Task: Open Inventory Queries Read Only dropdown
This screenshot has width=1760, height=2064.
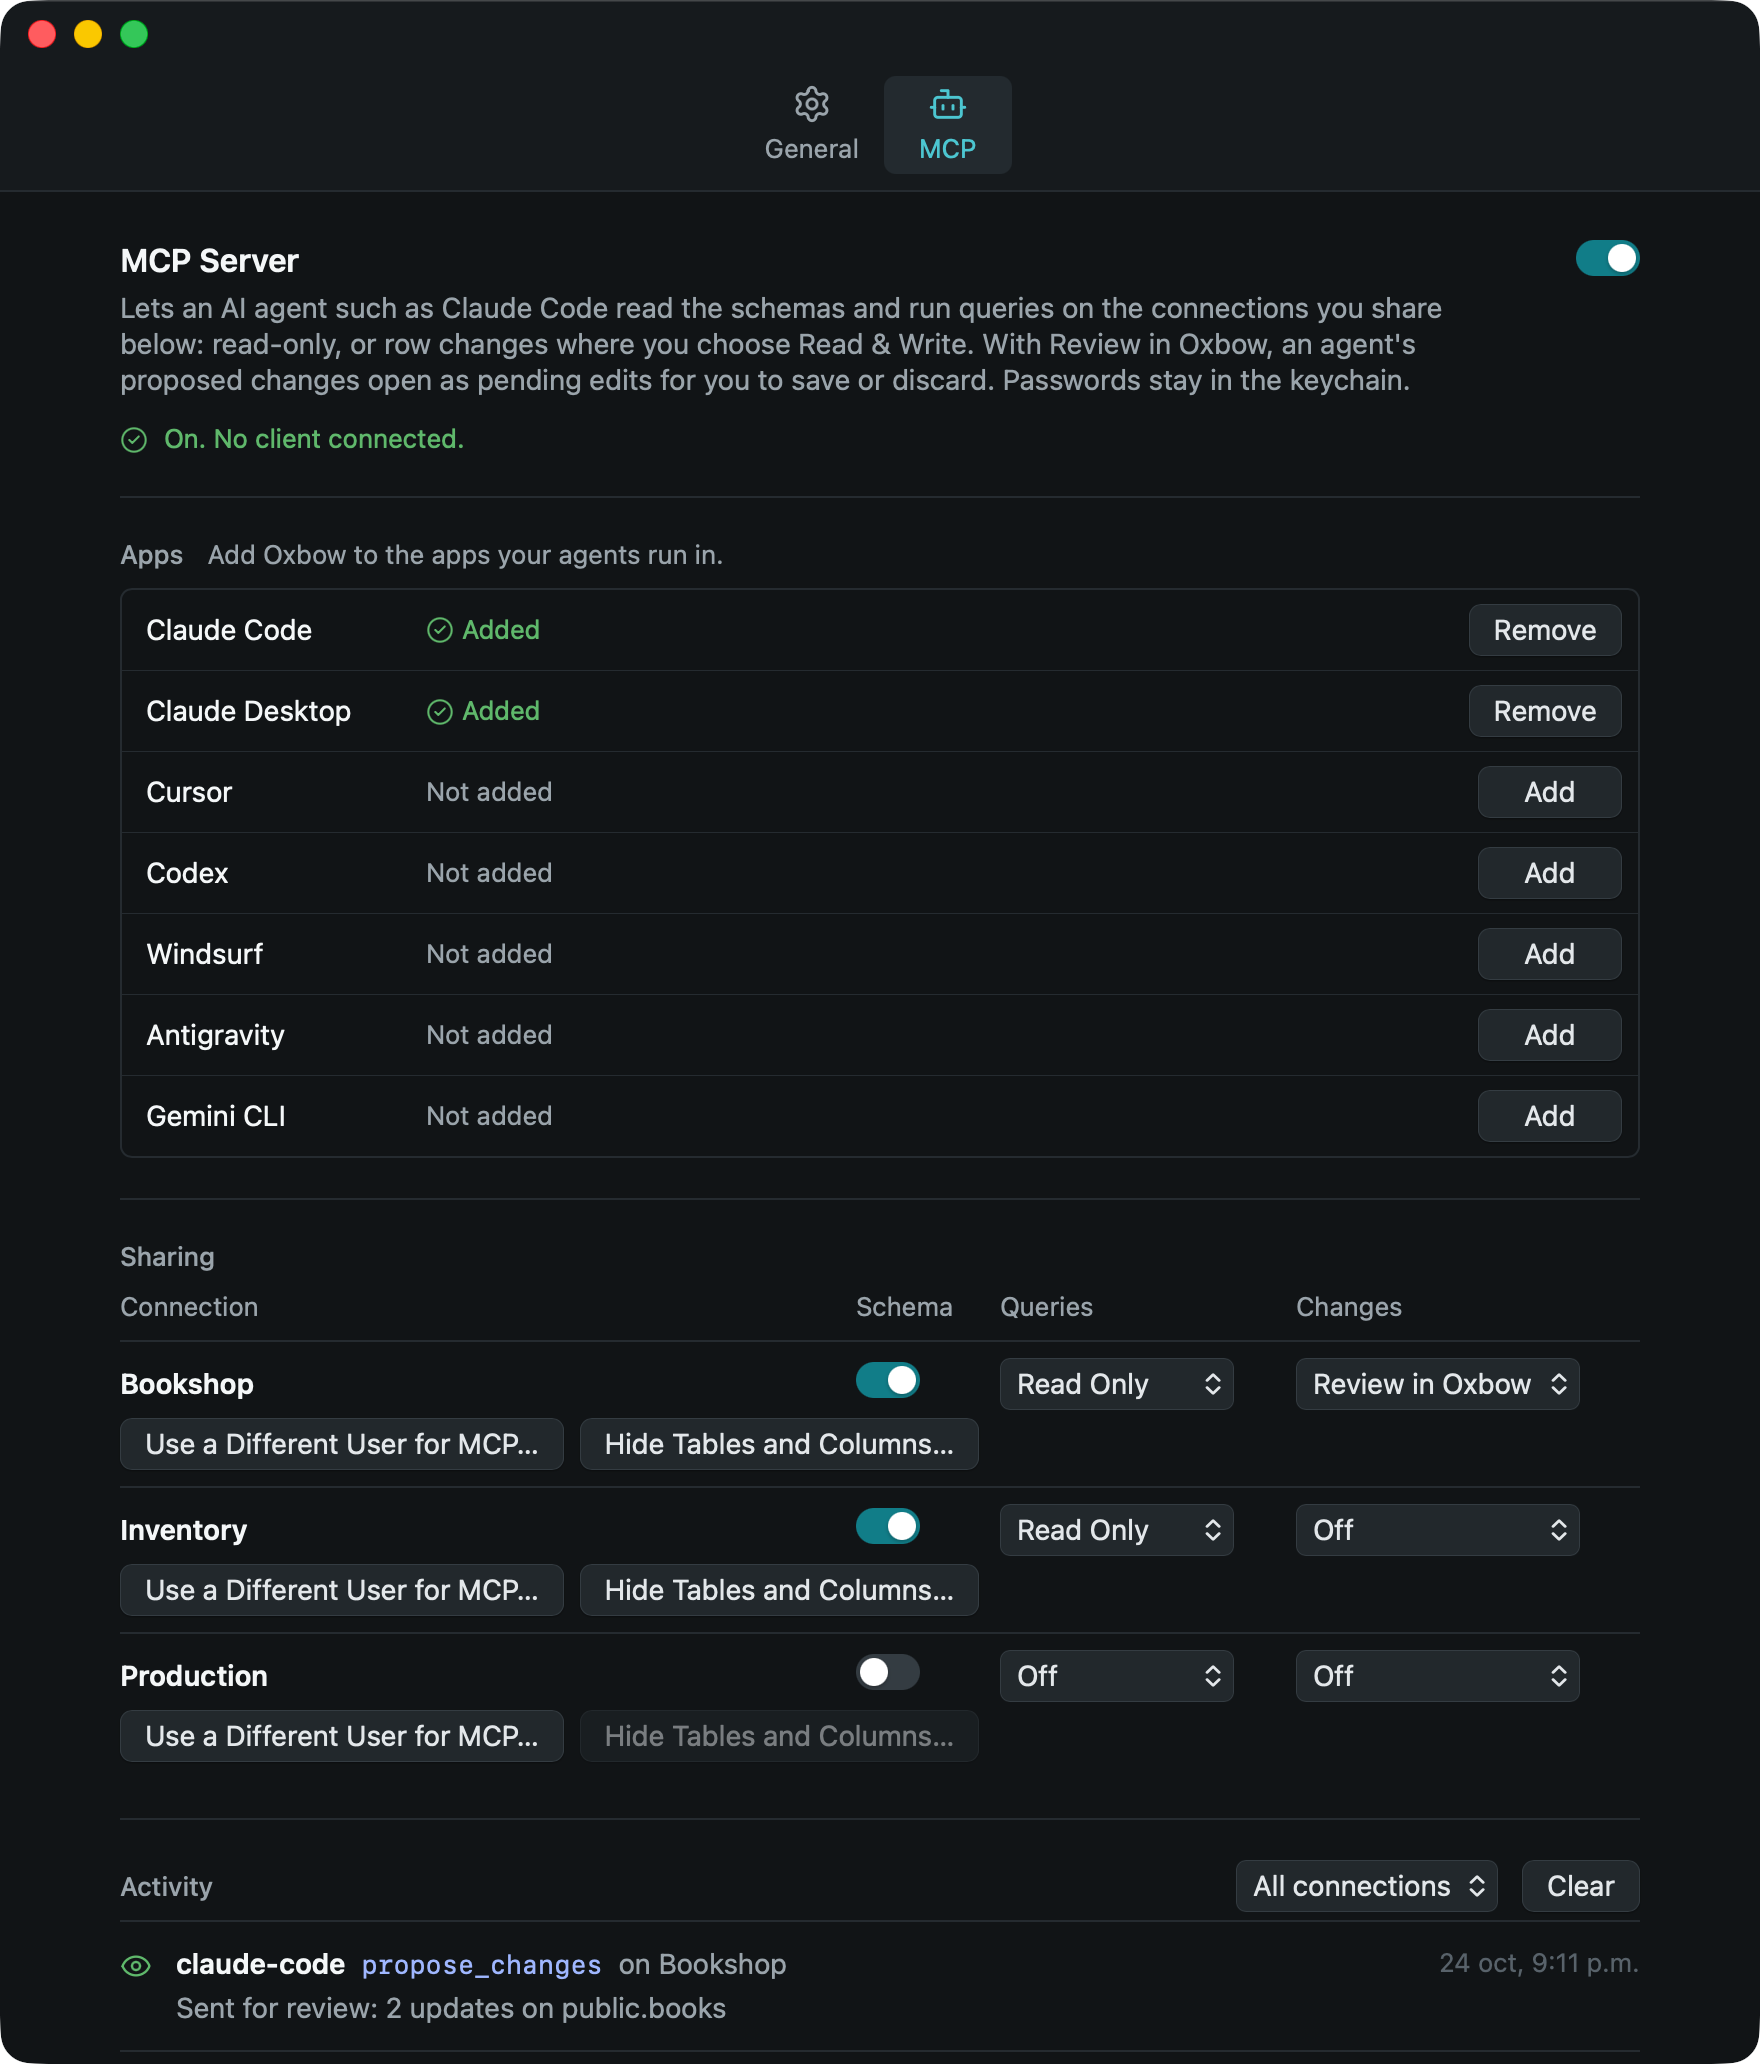Action: [x=1117, y=1530]
